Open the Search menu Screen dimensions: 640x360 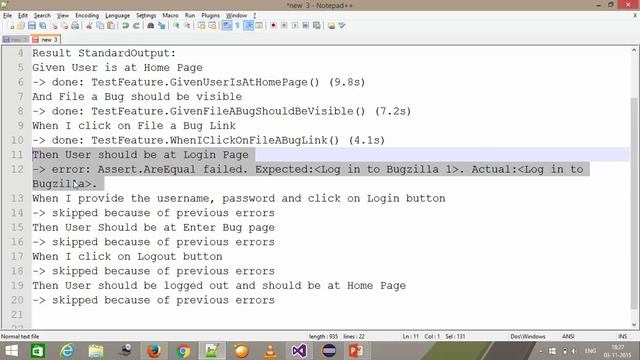point(42,16)
